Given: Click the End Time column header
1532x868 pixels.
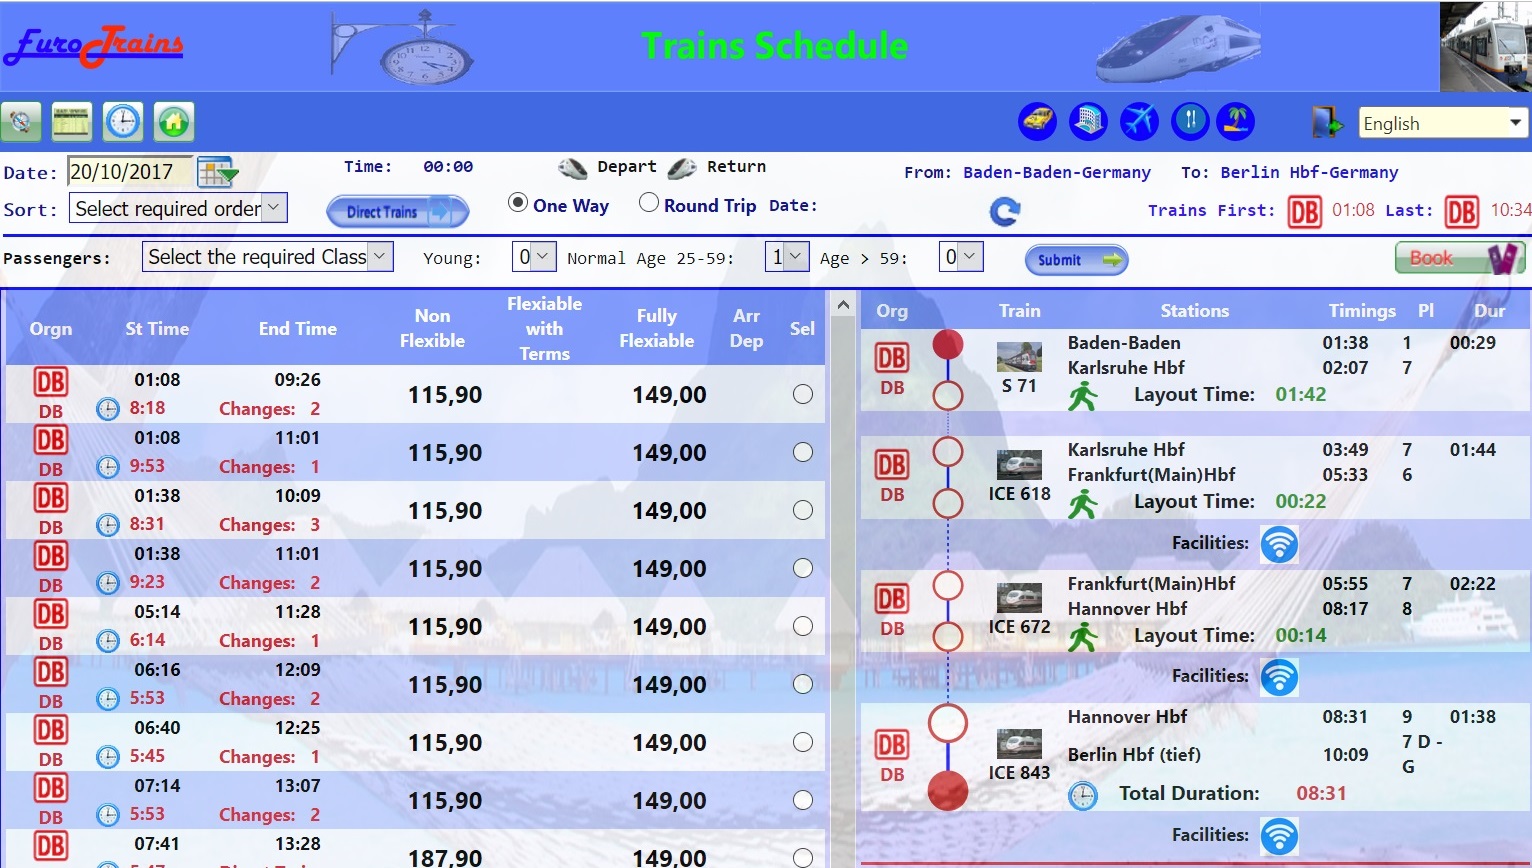Looking at the screenshot, I should (298, 328).
